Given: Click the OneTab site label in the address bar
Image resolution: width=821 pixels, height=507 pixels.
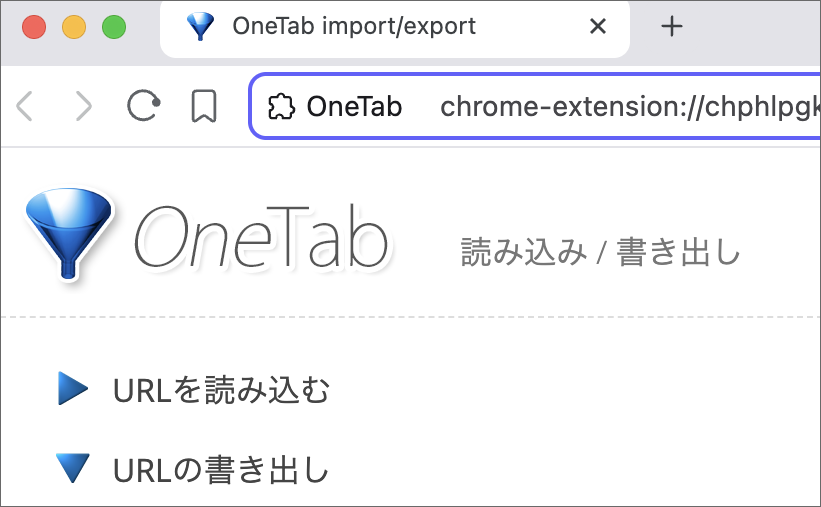Looking at the screenshot, I should tap(354, 106).
